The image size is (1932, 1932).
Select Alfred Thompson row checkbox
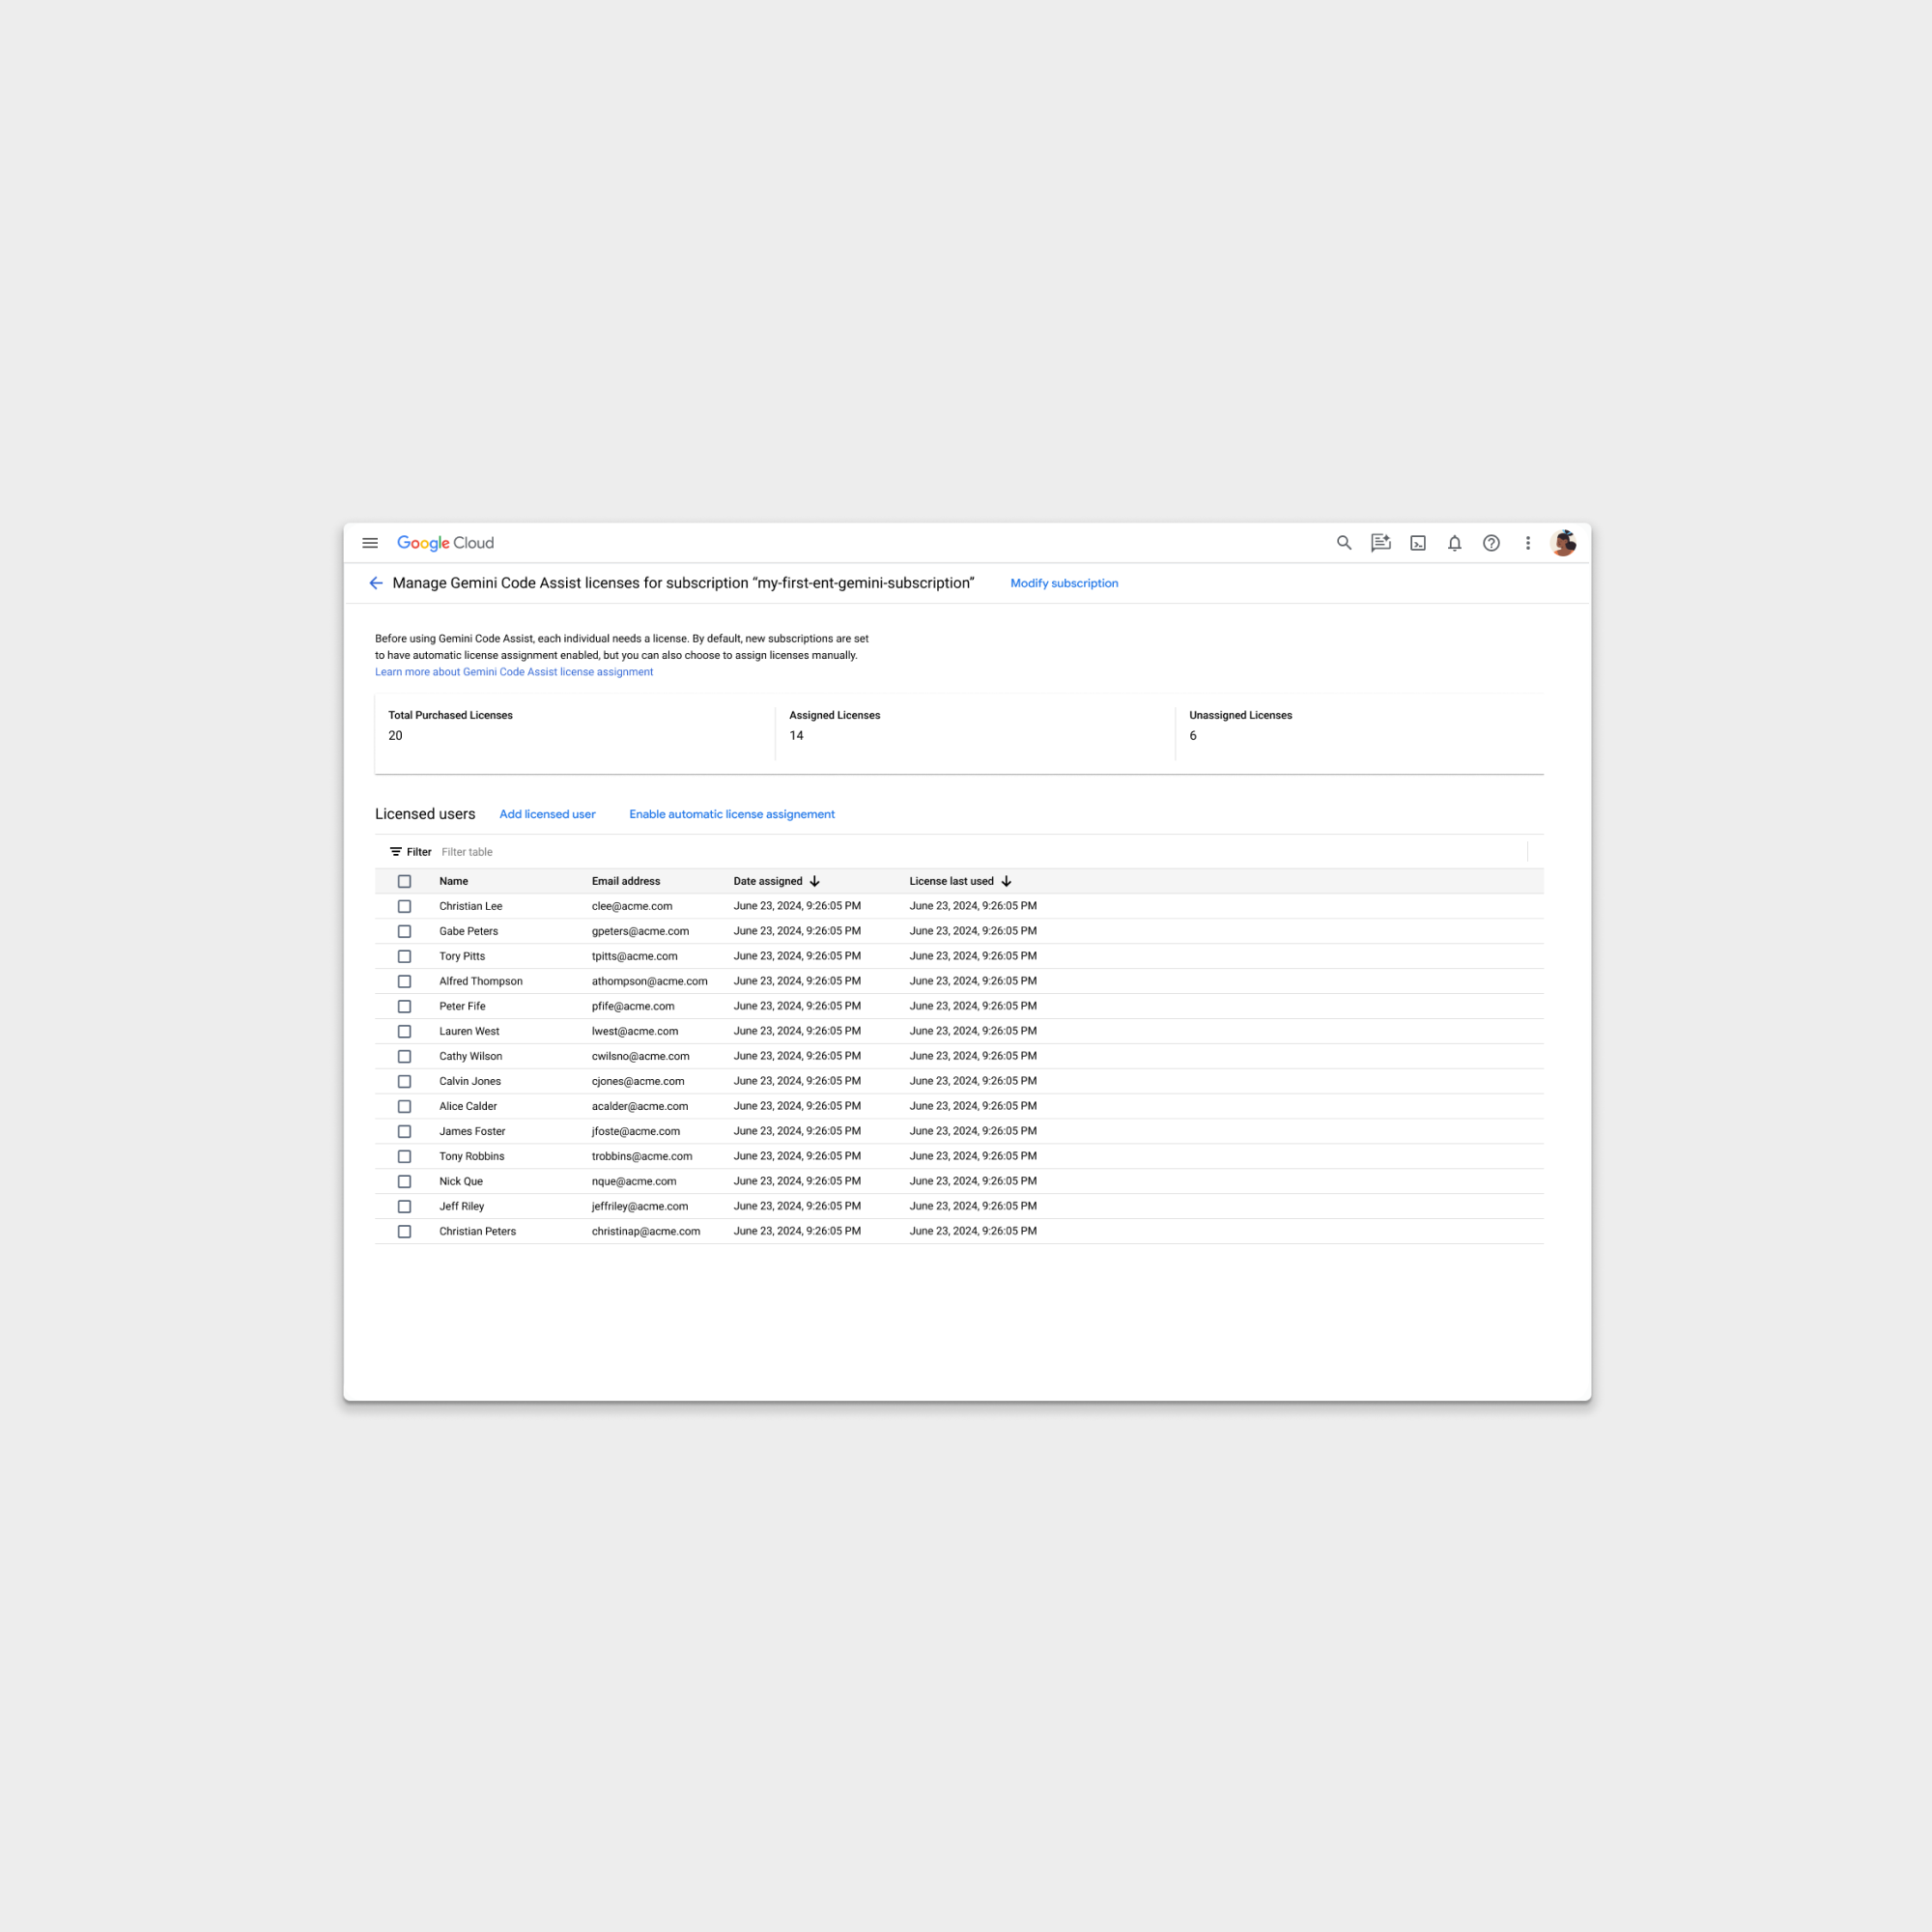(x=404, y=981)
